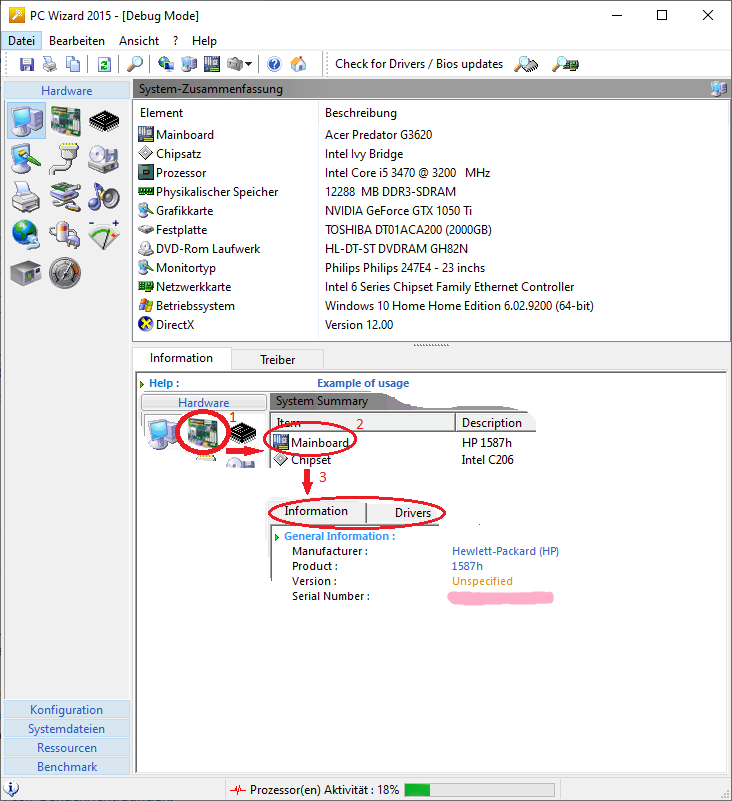Select the round speedometer sidebar icon
Screen dimensions: 732x801
pos(65,272)
